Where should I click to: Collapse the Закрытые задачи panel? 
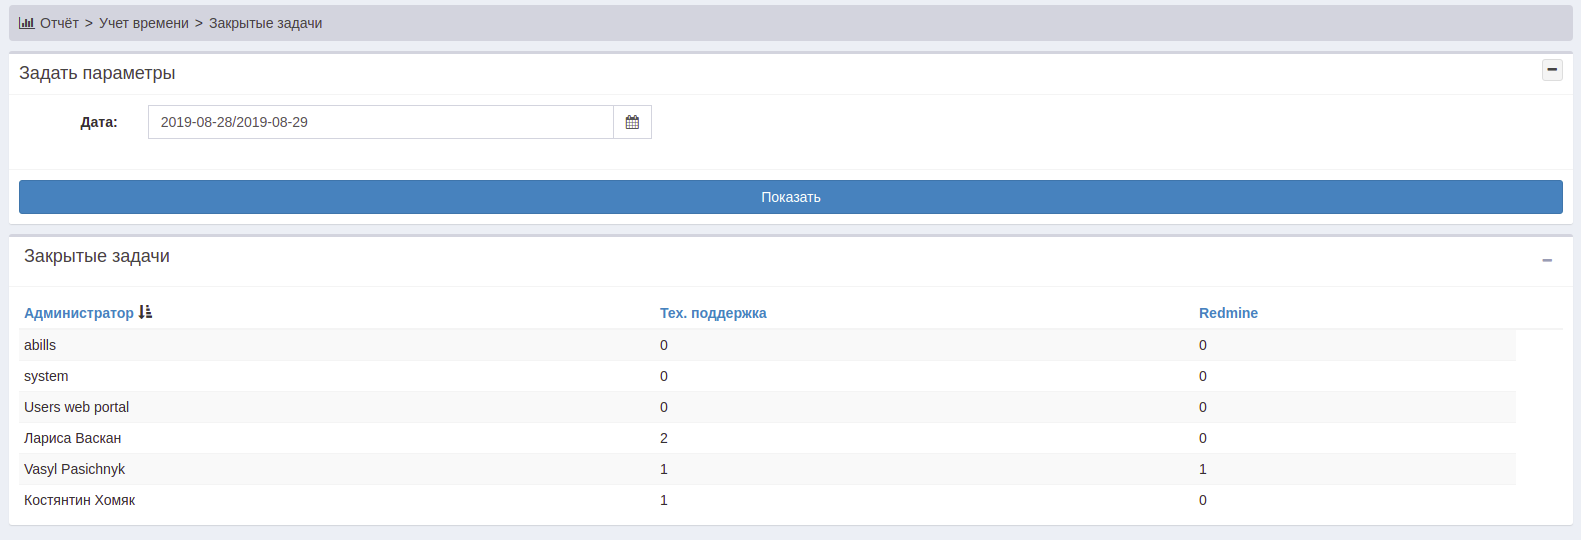tap(1547, 260)
